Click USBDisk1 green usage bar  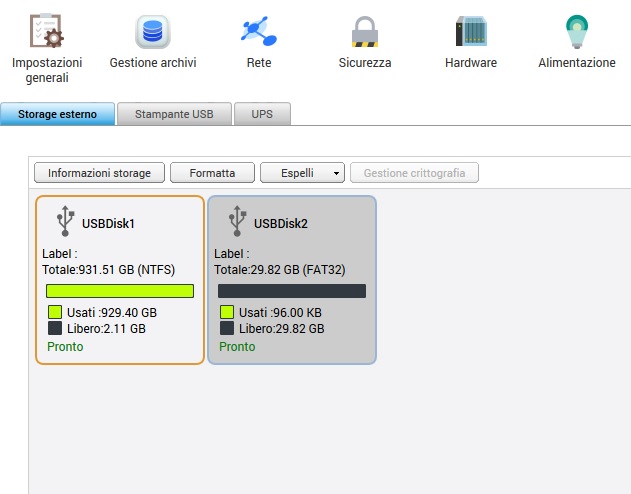coord(119,291)
